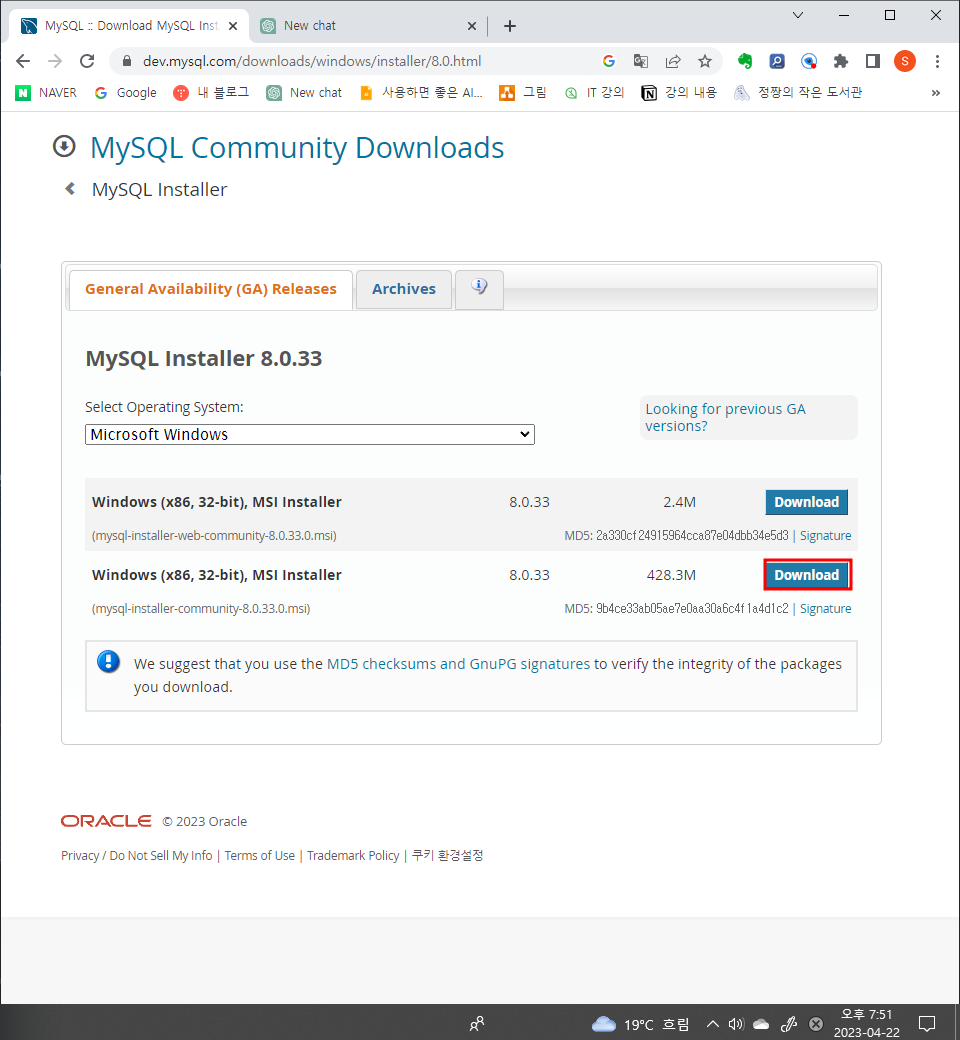The height and width of the screenshot is (1040, 960).
Task: Download the 2.4M web installer
Action: 806,502
